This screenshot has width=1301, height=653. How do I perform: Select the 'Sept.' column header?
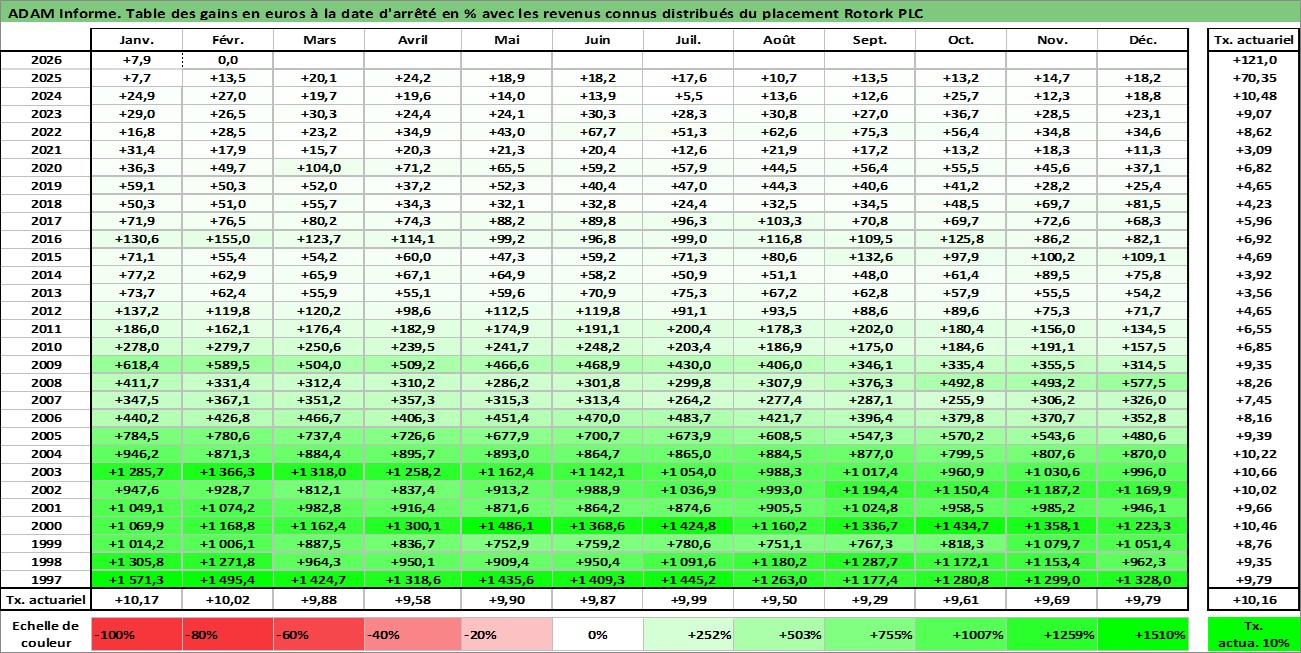(869, 40)
